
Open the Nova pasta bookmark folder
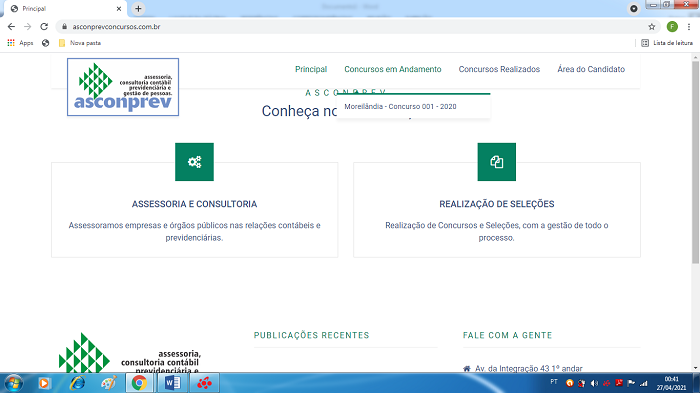pyautogui.click(x=80, y=43)
